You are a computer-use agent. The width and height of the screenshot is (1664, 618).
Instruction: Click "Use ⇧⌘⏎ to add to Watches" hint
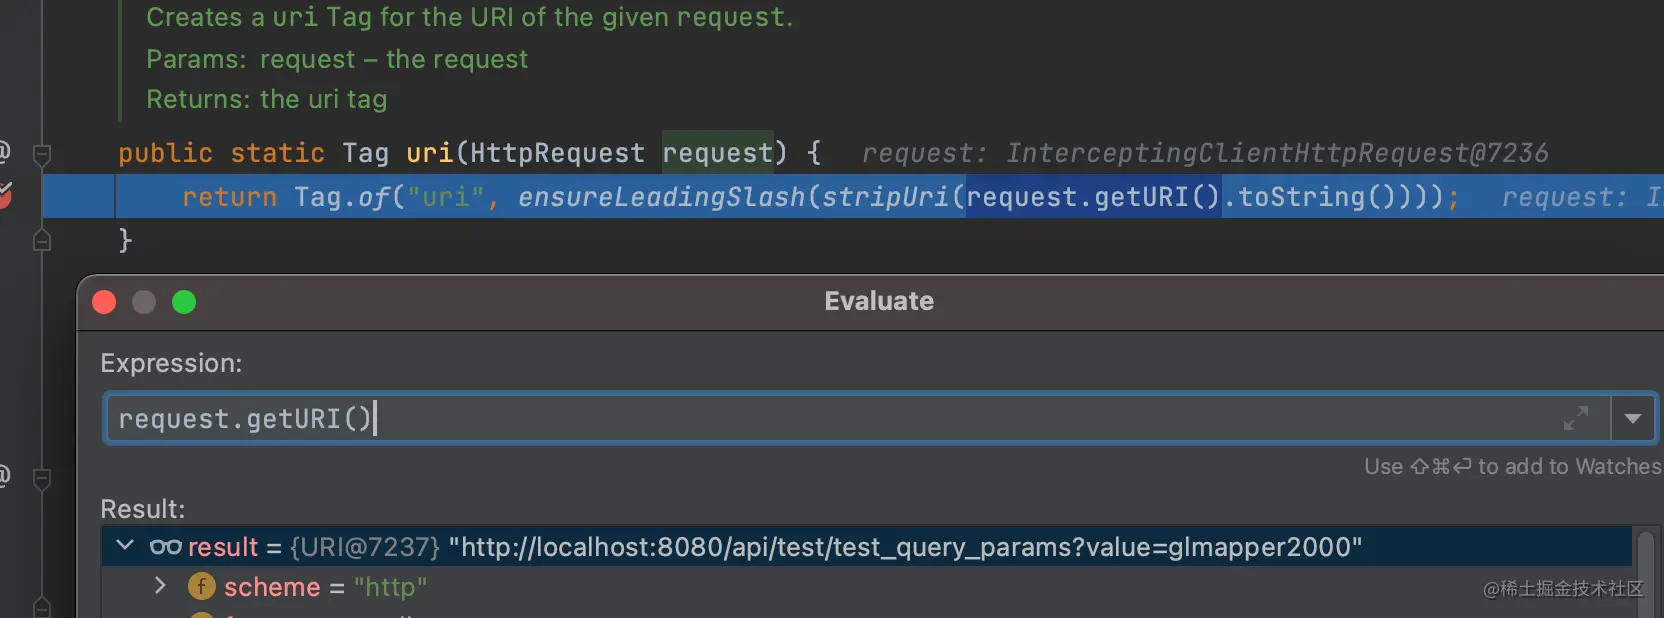click(1511, 466)
